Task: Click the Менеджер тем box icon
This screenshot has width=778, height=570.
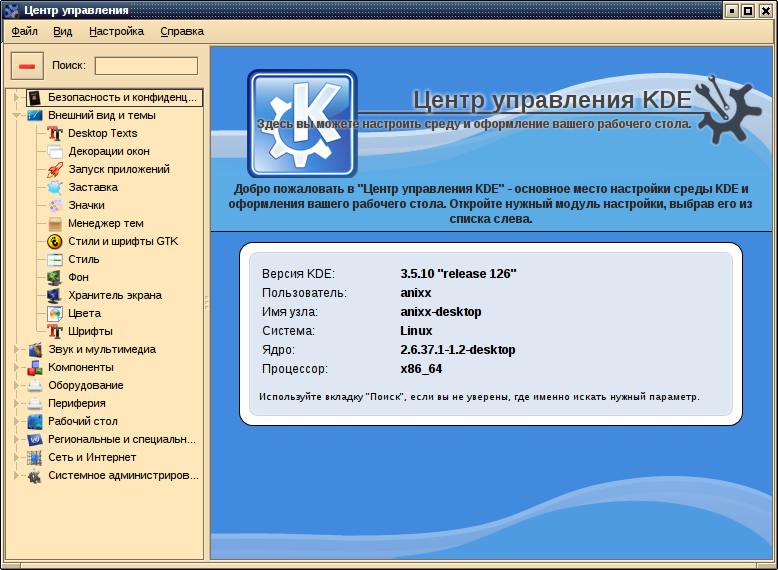Action: [x=55, y=224]
